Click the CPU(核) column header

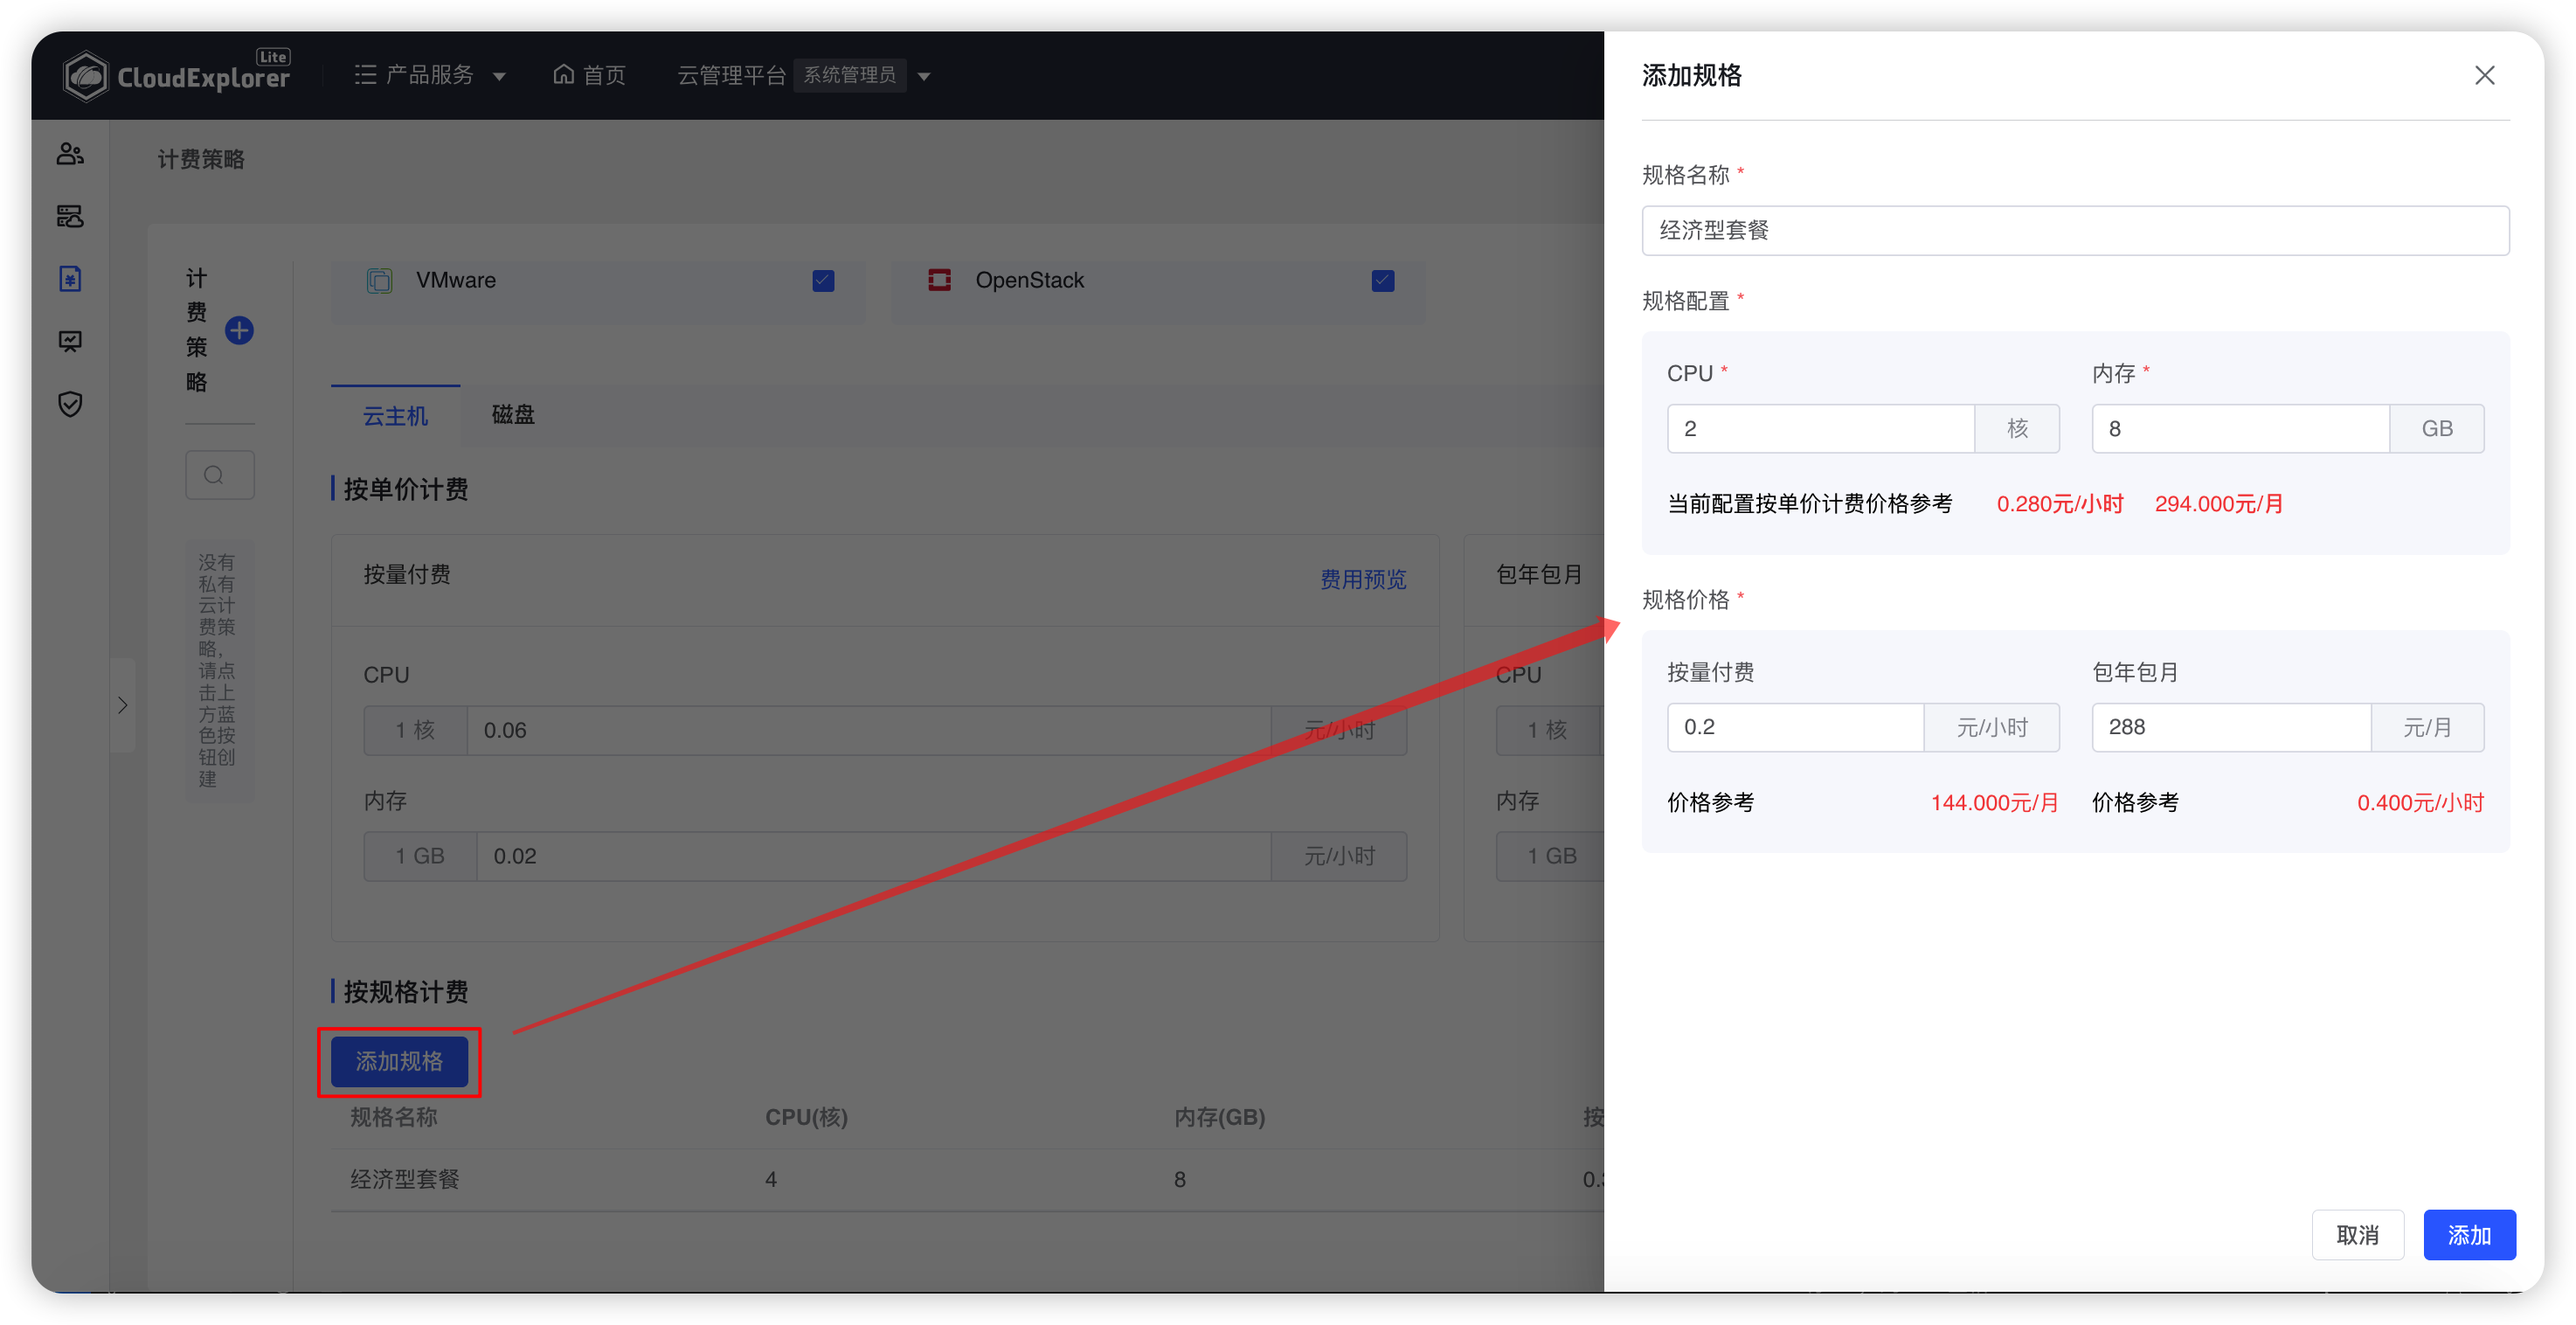coord(806,1117)
